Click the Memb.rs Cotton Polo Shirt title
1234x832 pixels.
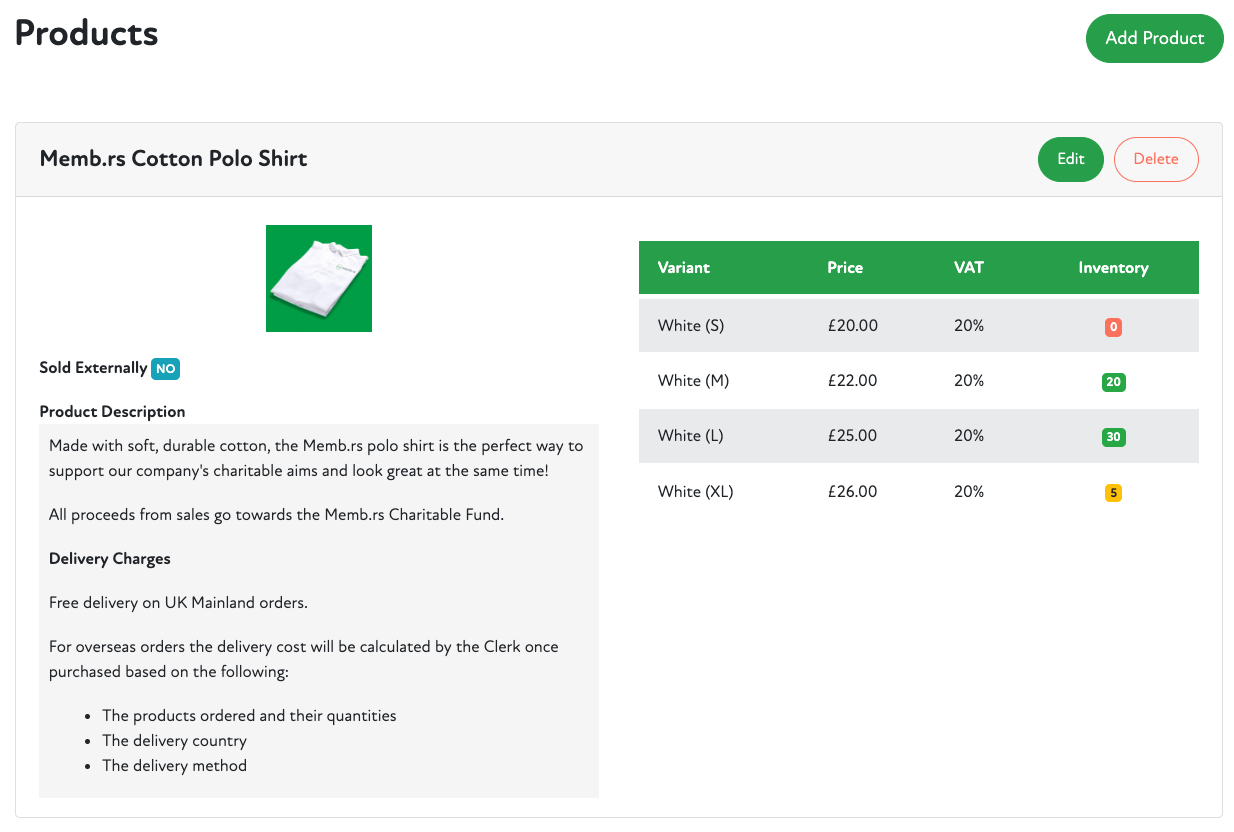pos(173,159)
